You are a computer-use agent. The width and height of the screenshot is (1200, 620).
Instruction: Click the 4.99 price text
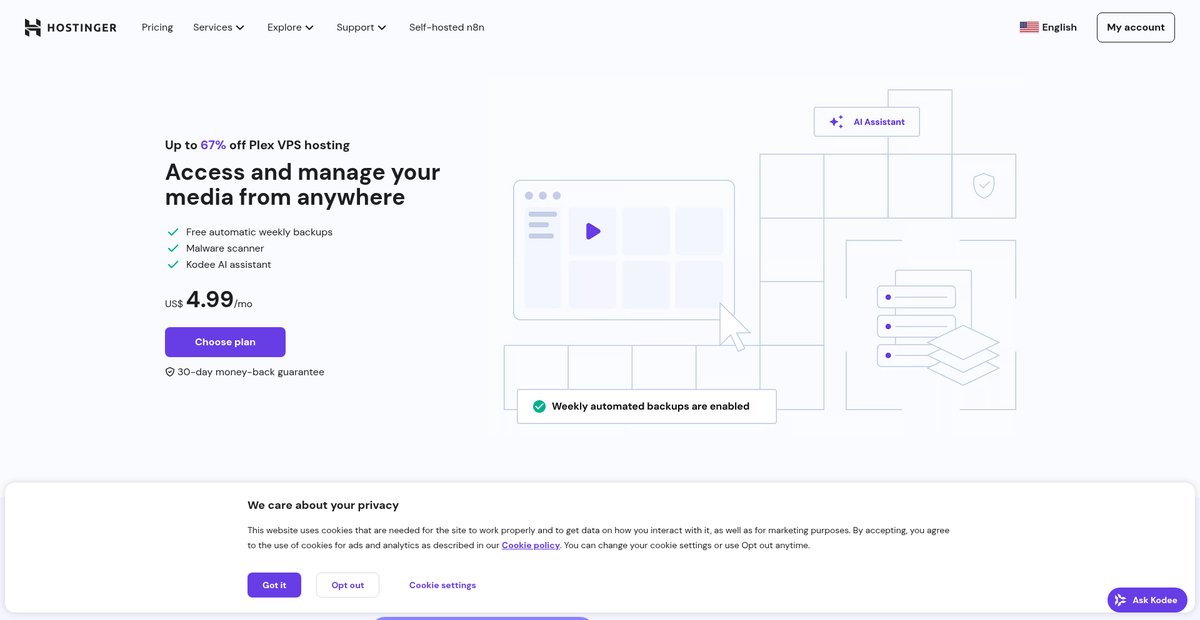(x=210, y=299)
